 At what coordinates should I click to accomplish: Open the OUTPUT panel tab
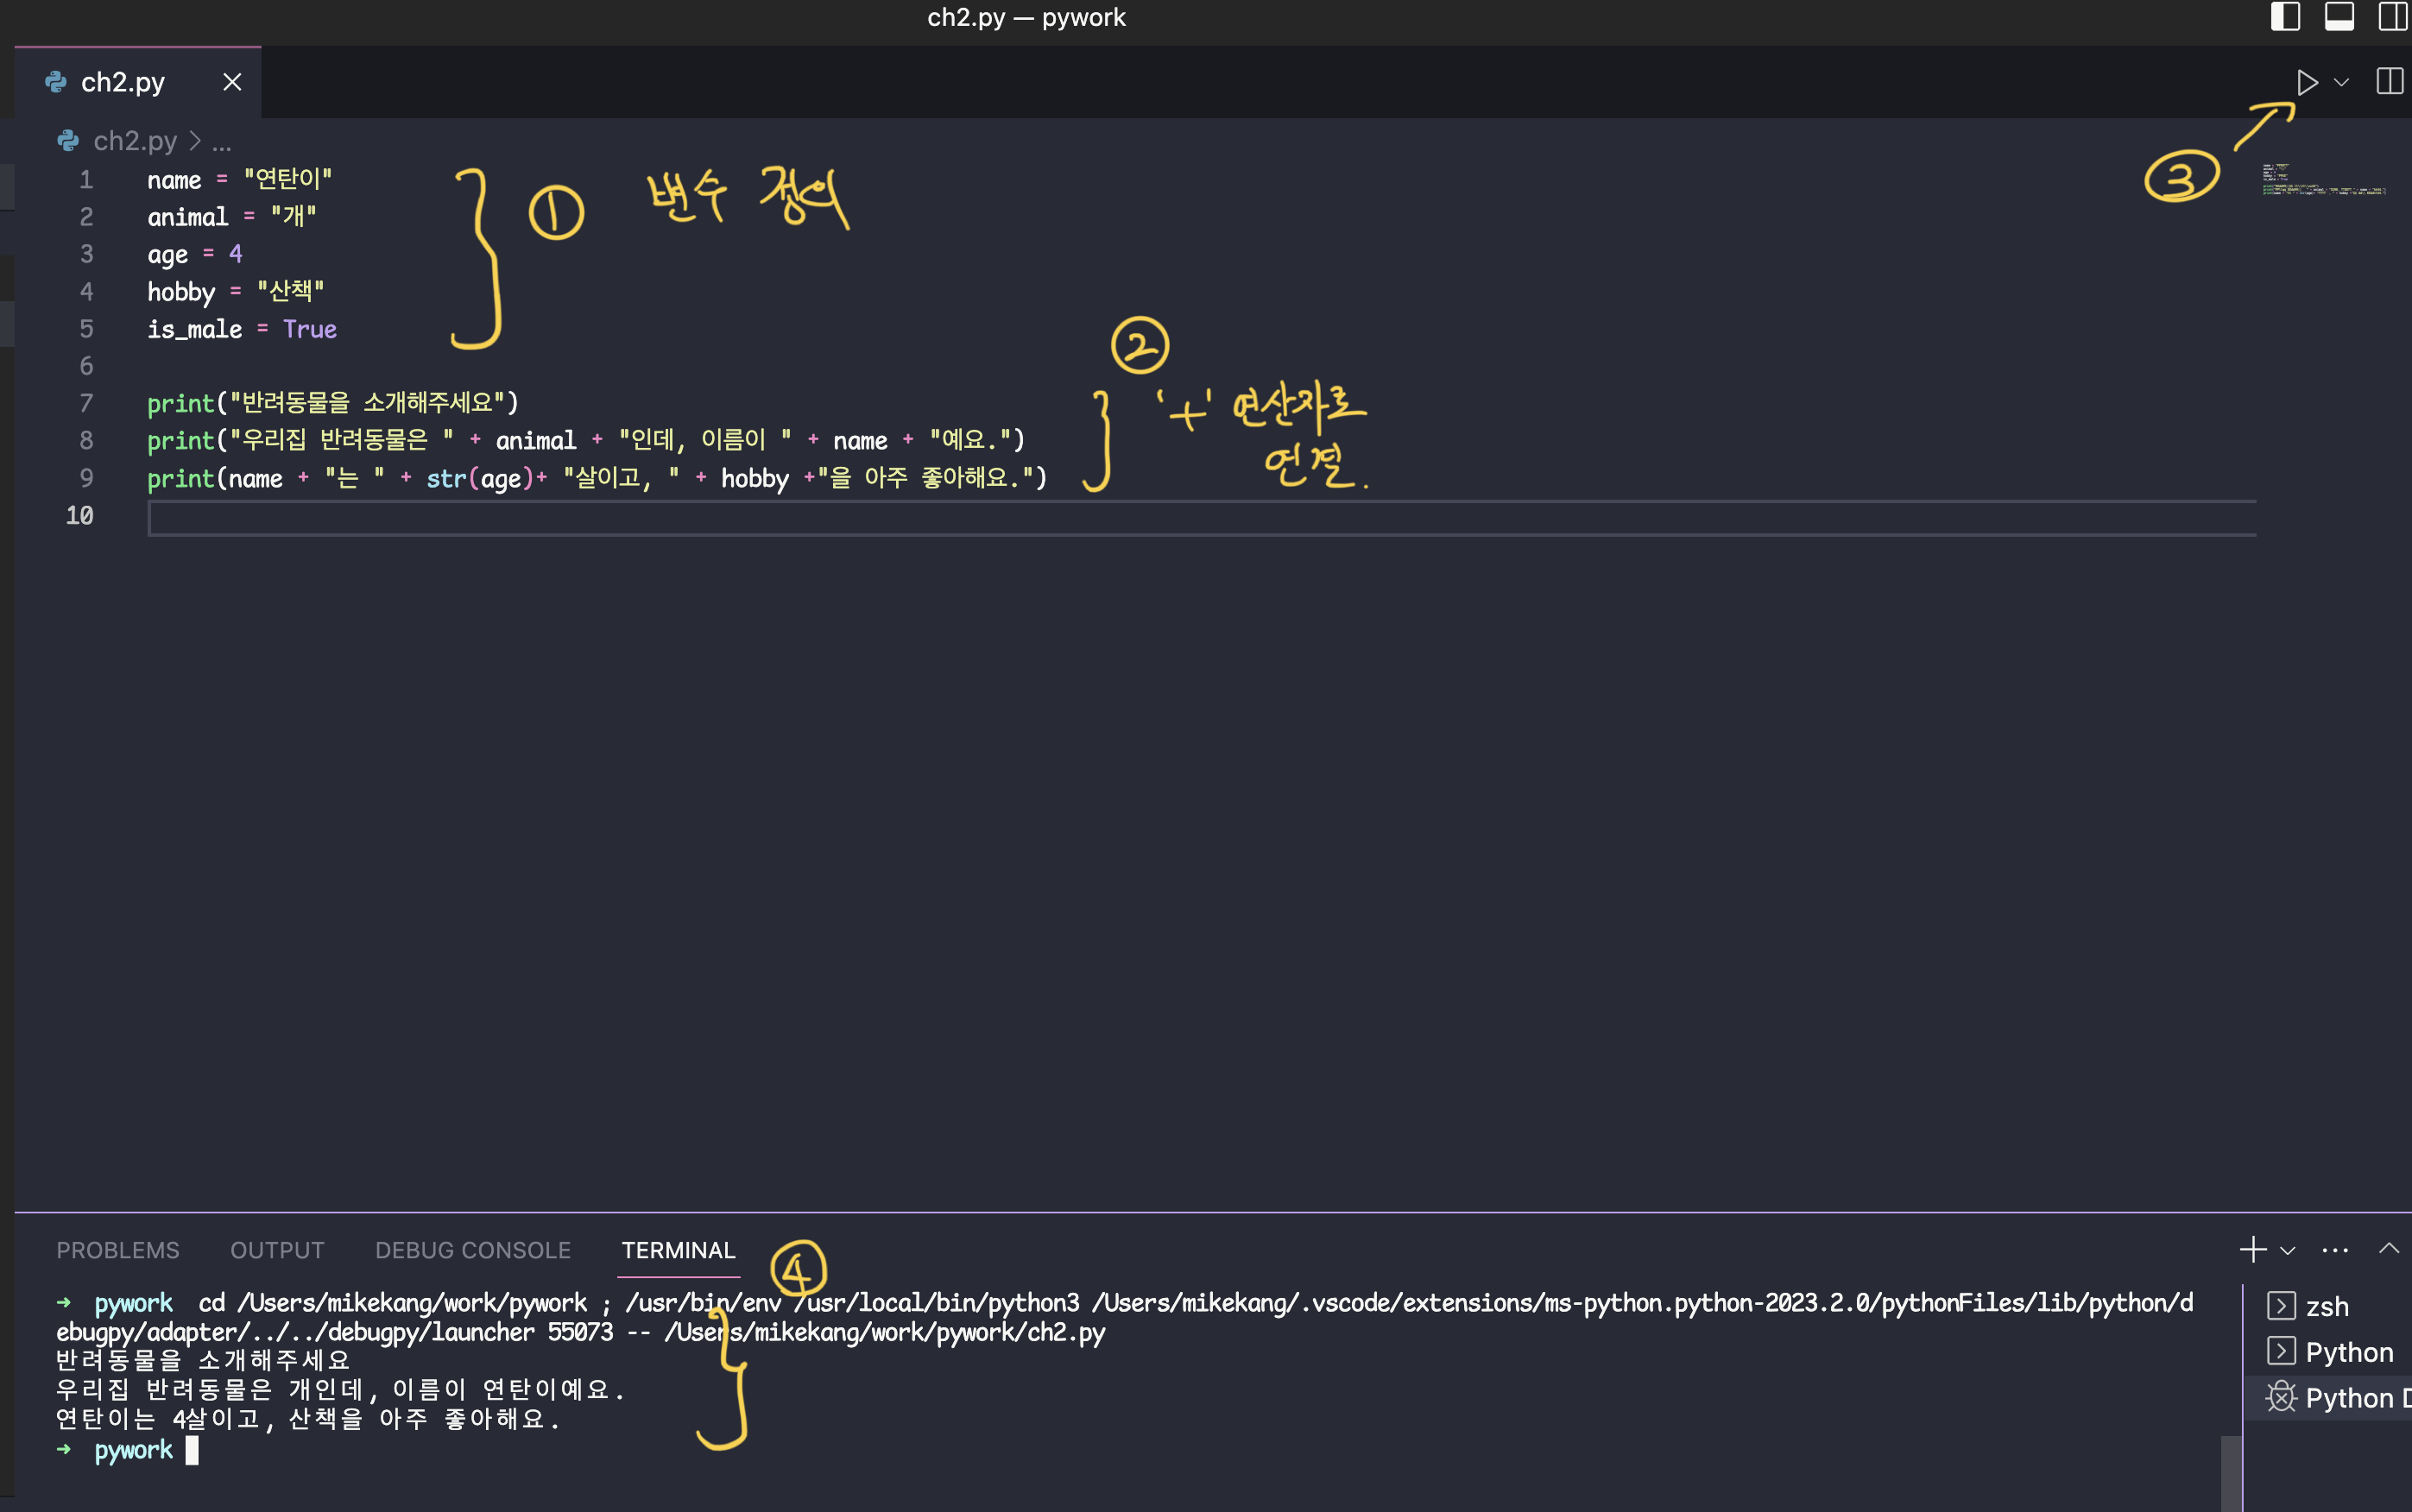pos(277,1250)
